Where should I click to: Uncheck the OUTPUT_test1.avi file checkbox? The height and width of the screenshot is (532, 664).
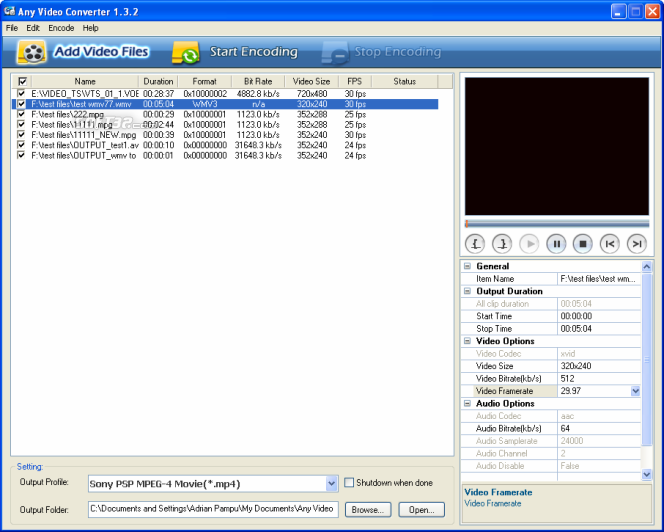21,145
